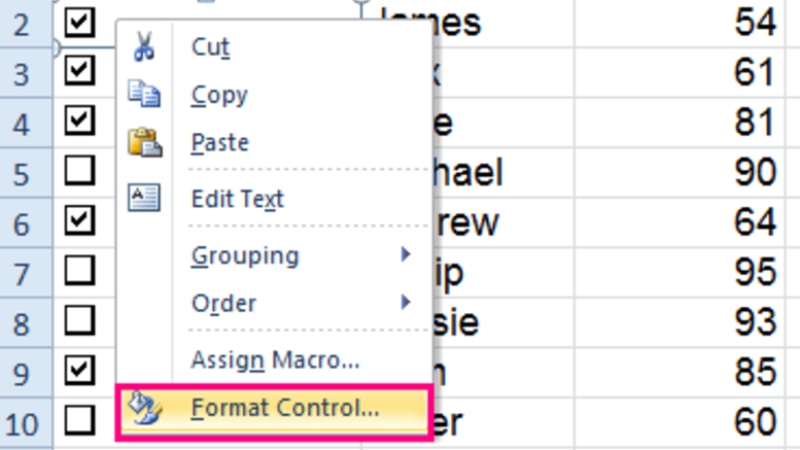Click the Edit Text icon
The image size is (800, 450).
(x=144, y=198)
